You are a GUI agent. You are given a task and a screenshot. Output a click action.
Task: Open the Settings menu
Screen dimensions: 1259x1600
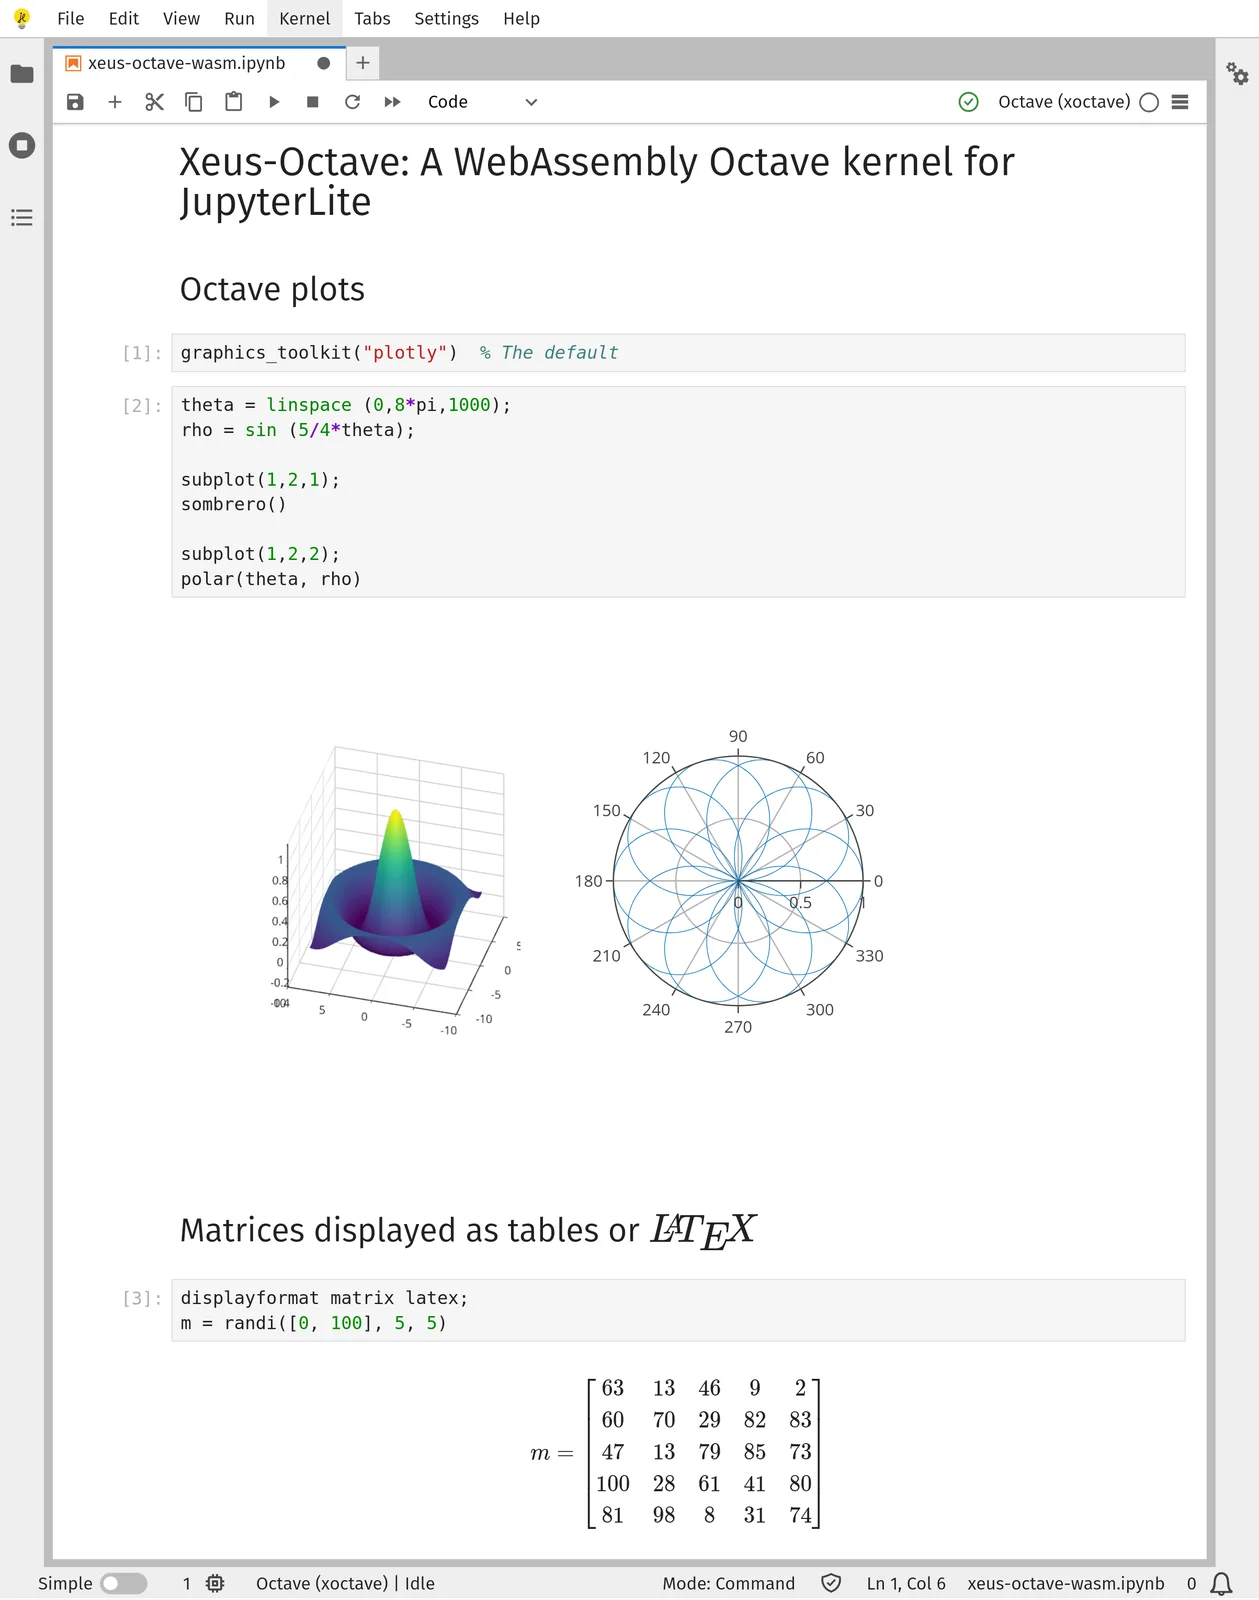click(x=446, y=18)
